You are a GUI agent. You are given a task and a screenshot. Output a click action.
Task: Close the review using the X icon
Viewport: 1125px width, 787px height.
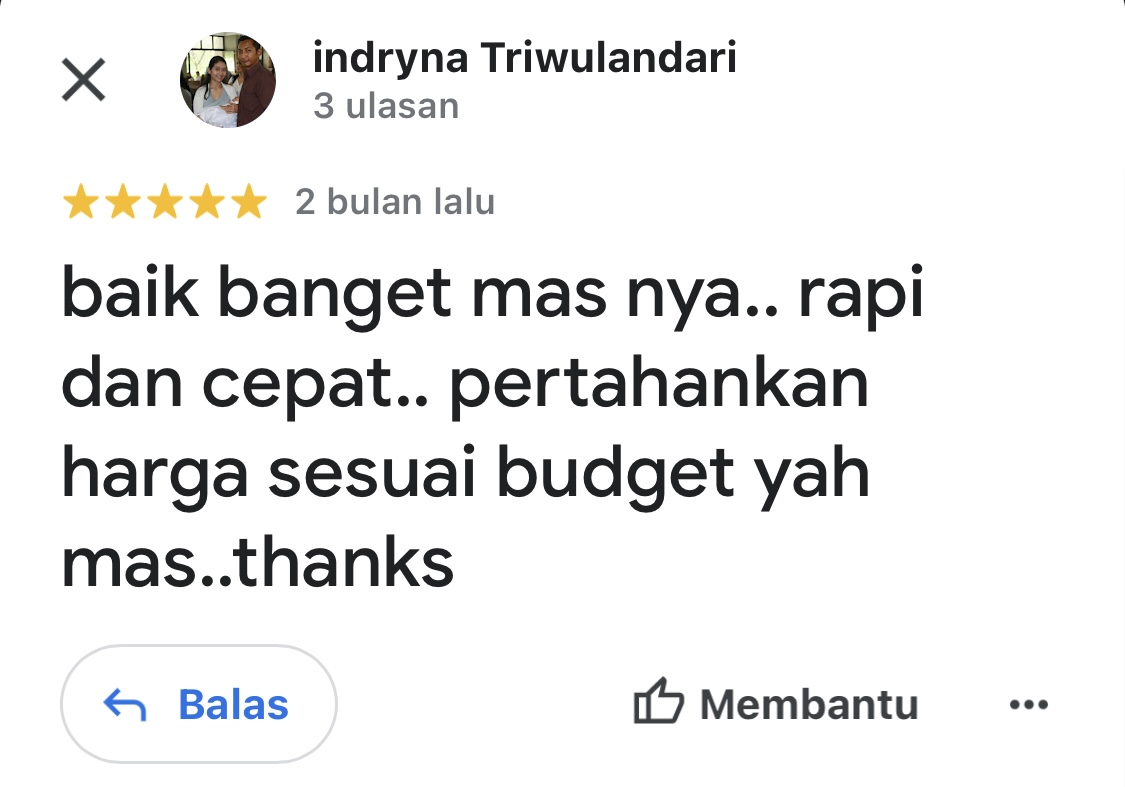click(83, 80)
